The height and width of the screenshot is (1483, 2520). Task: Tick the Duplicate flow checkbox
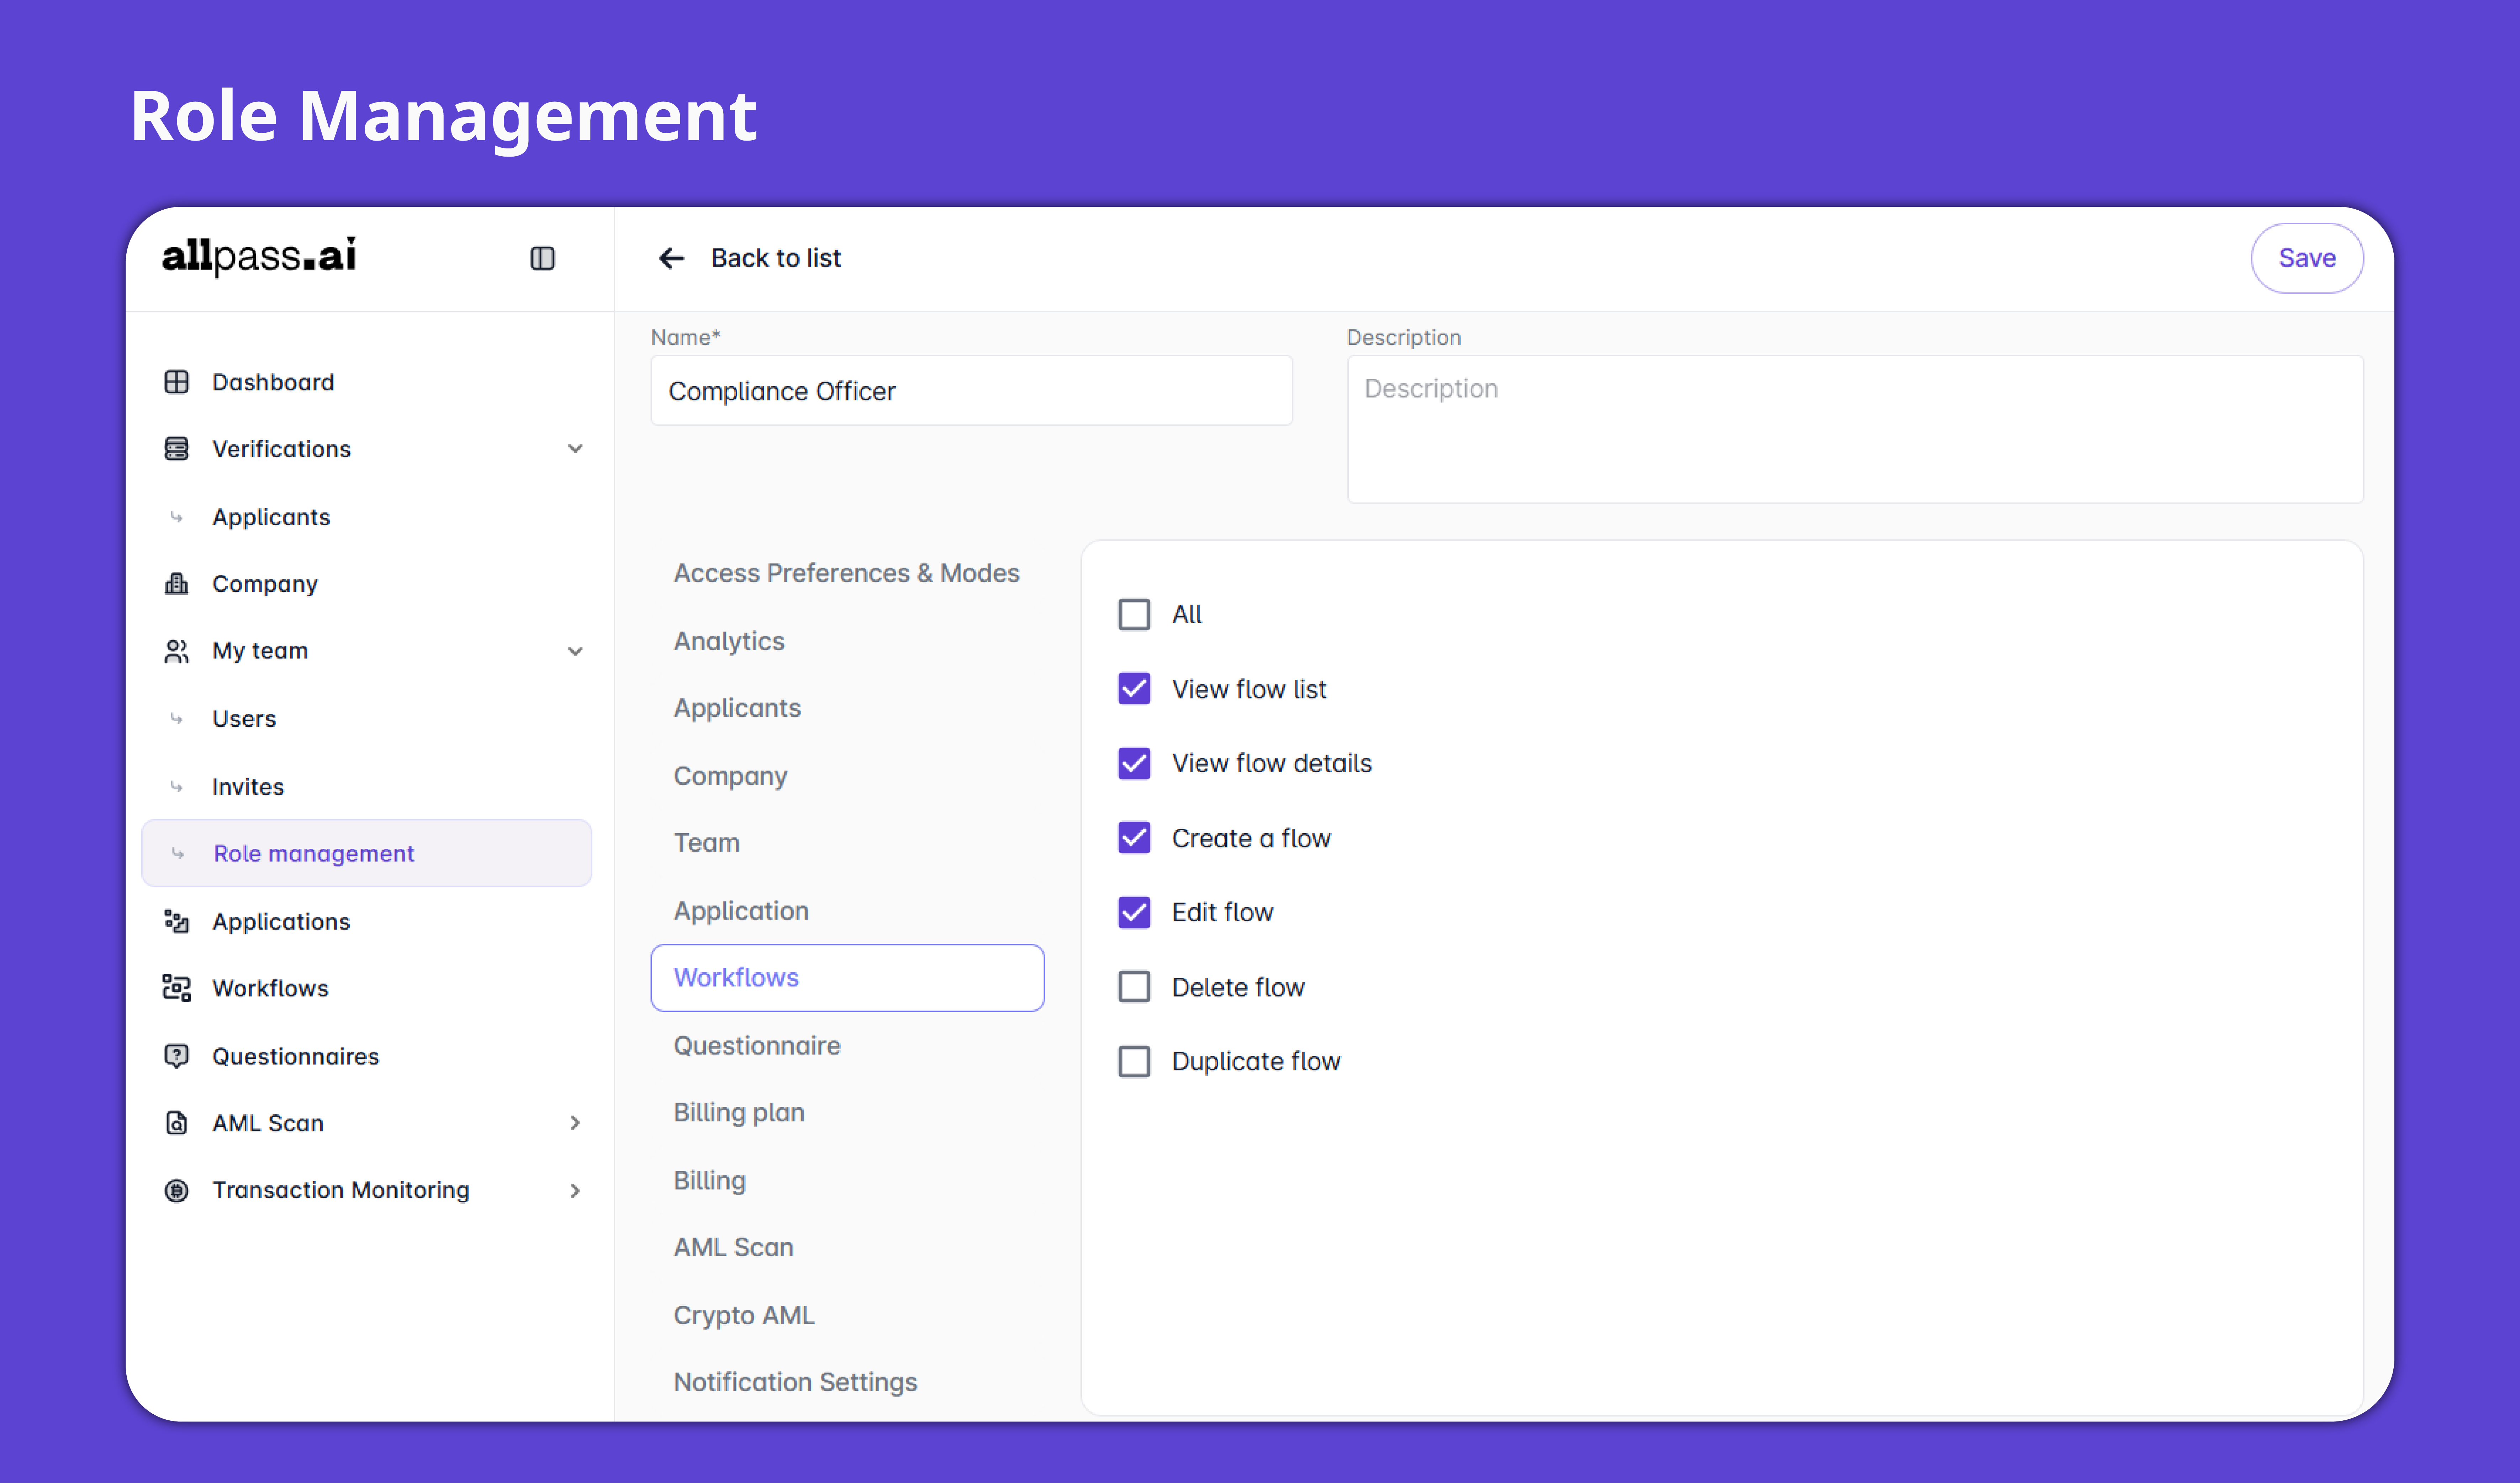coord(1134,1061)
